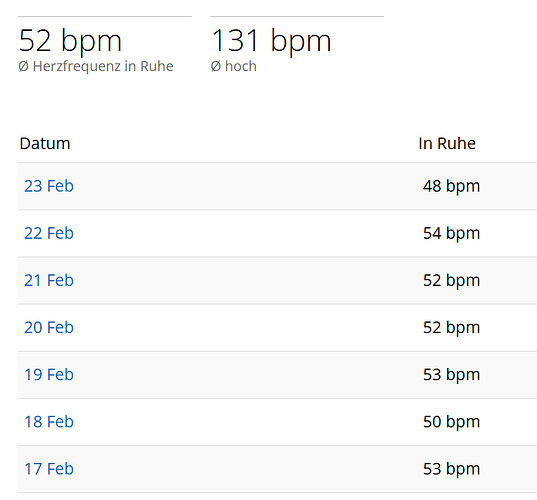This screenshot has width=537, height=500.
Task: Click 53 bpm in the 19 Feb row
Action: coord(451,375)
